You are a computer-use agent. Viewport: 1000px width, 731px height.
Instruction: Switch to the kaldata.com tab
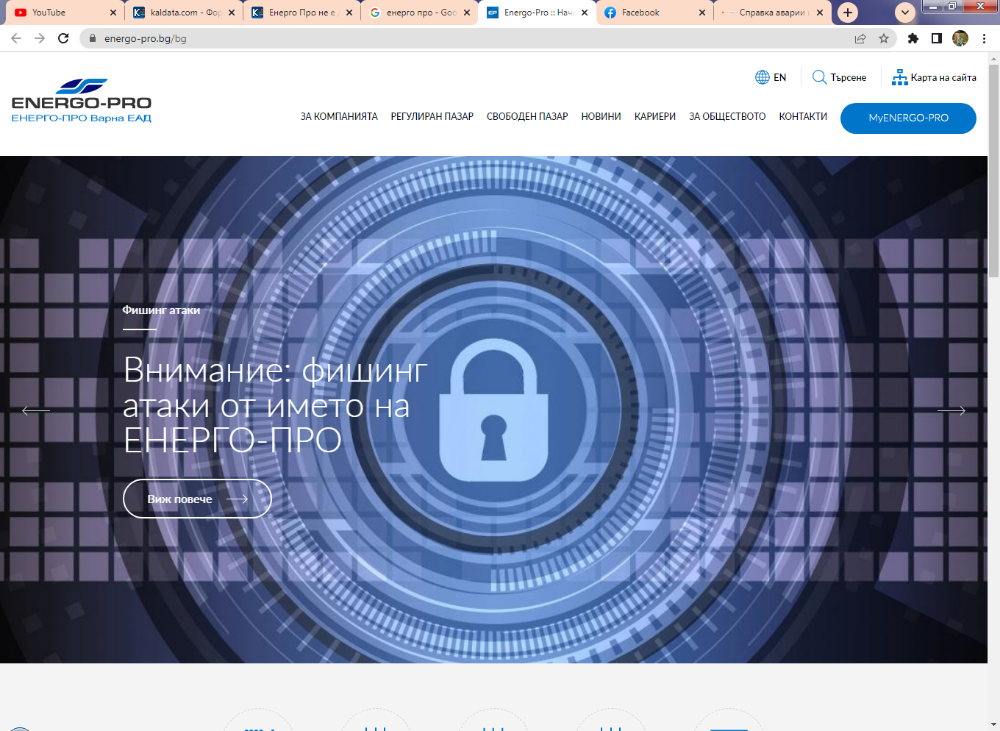[184, 13]
